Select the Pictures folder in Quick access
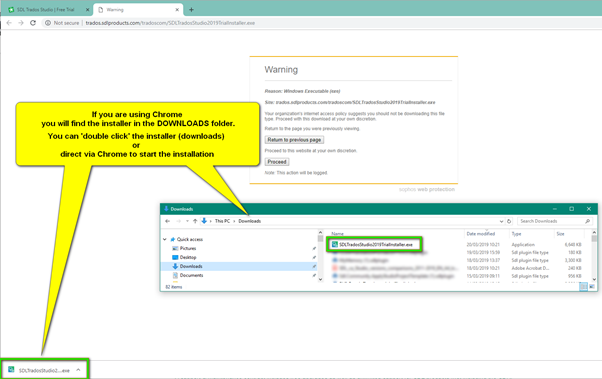Image resolution: width=602 pixels, height=379 pixels. 188,248
